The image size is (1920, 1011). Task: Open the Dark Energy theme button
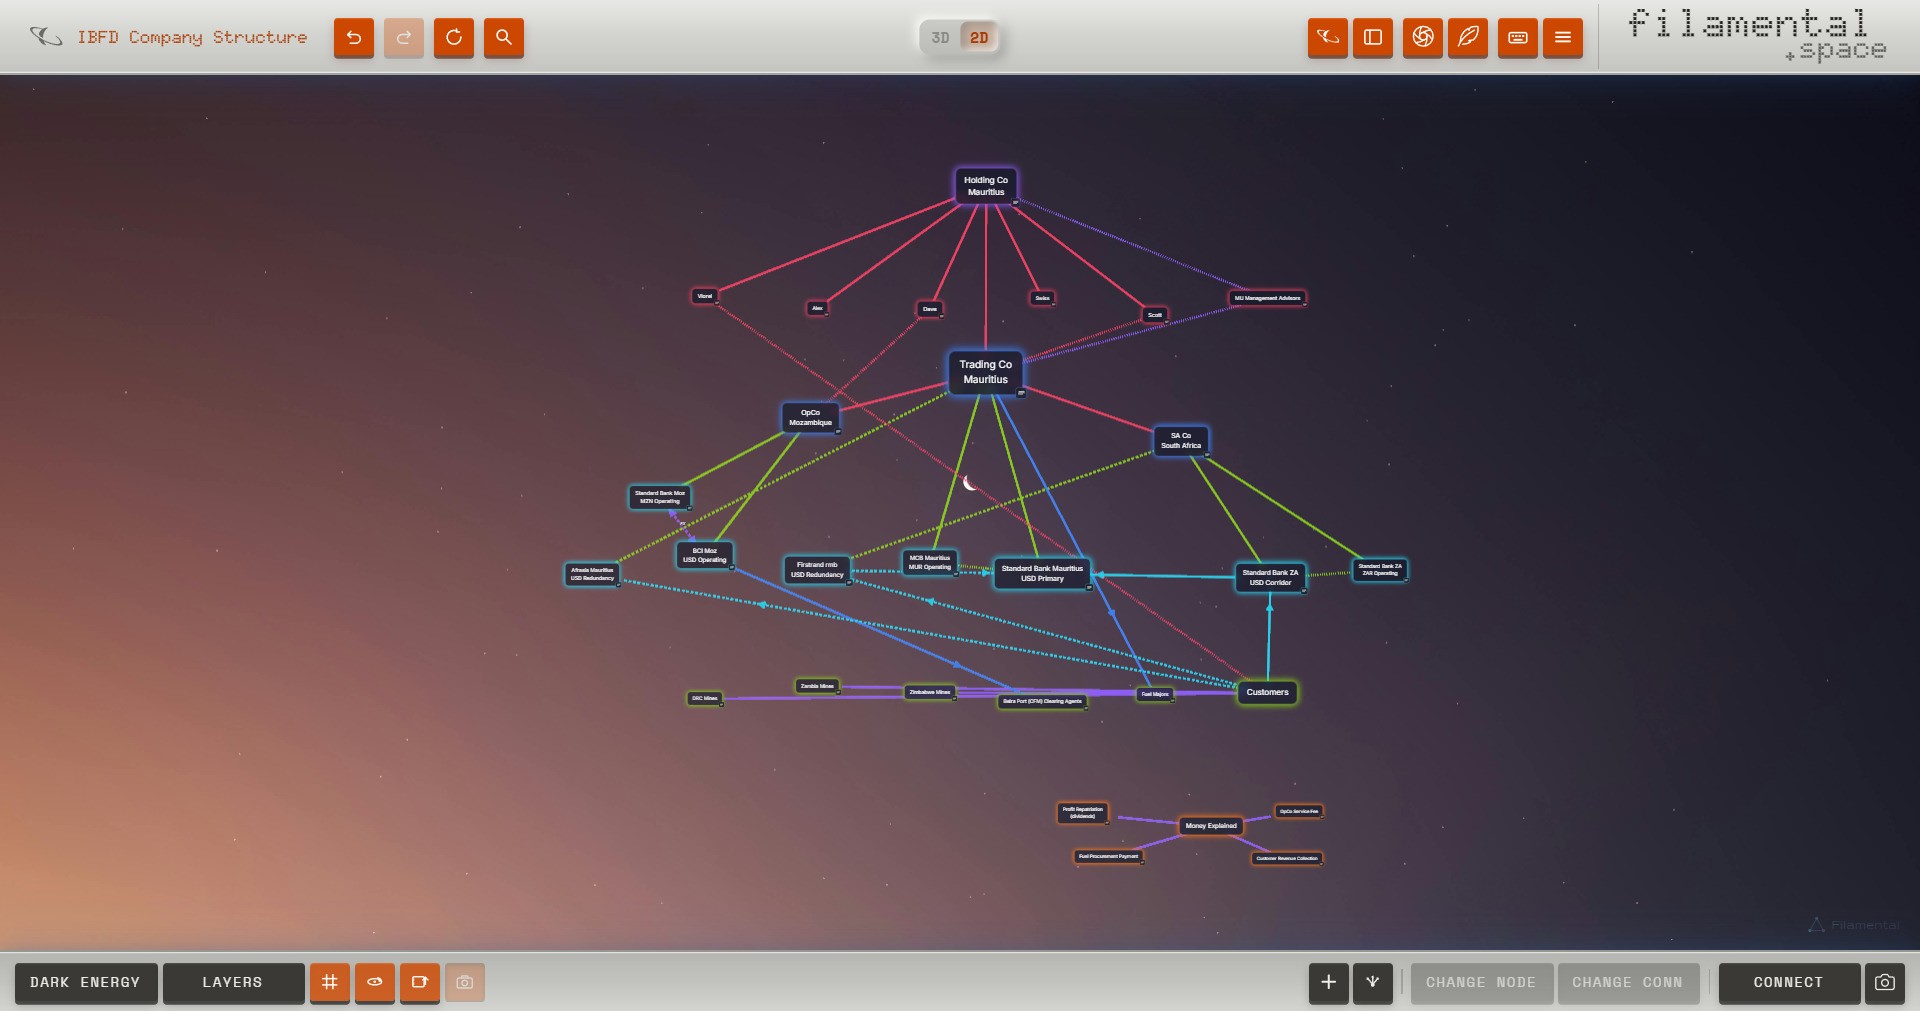coord(86,982)
